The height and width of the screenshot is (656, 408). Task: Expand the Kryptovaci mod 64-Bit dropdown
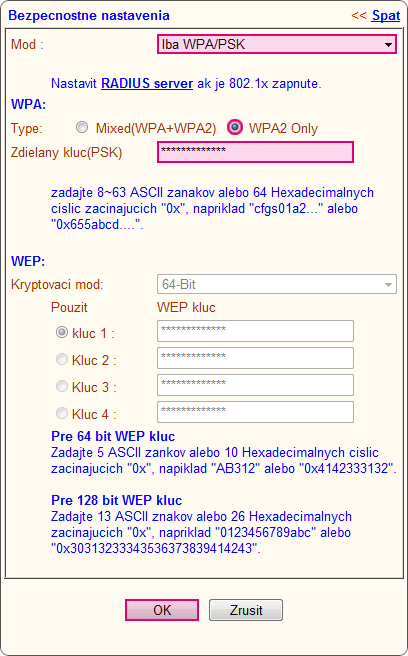pos(277,284)
